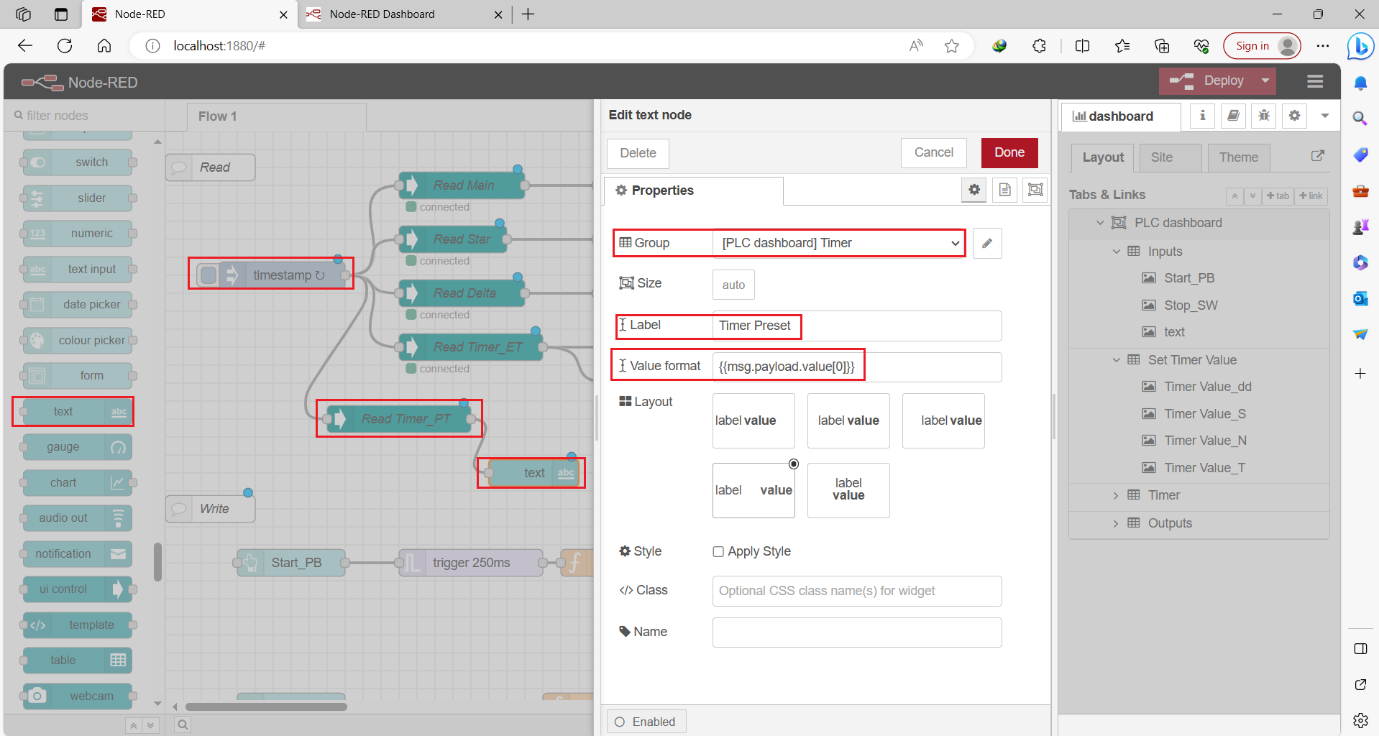Viewport: 1379px width, 736px height.
Task: Click the pencil icon beside the Group dropdown
Action: click(987, 243)
